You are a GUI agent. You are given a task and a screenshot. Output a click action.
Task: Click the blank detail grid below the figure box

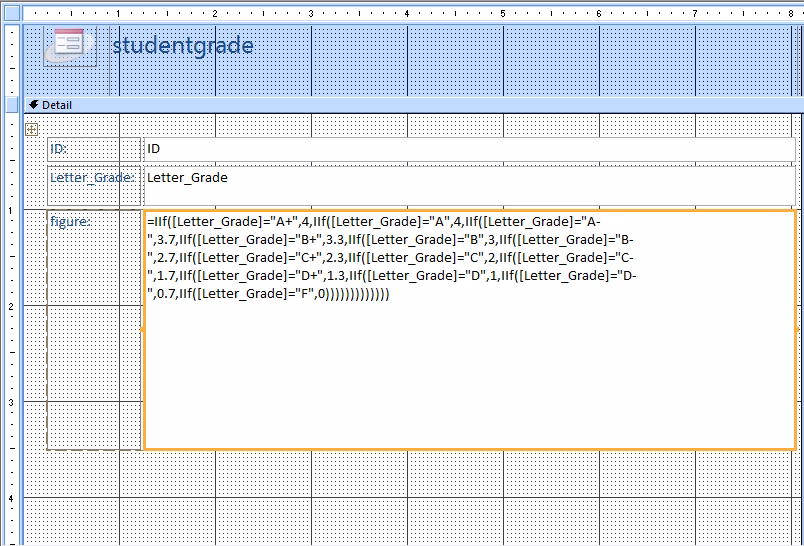tap(450, 490)
